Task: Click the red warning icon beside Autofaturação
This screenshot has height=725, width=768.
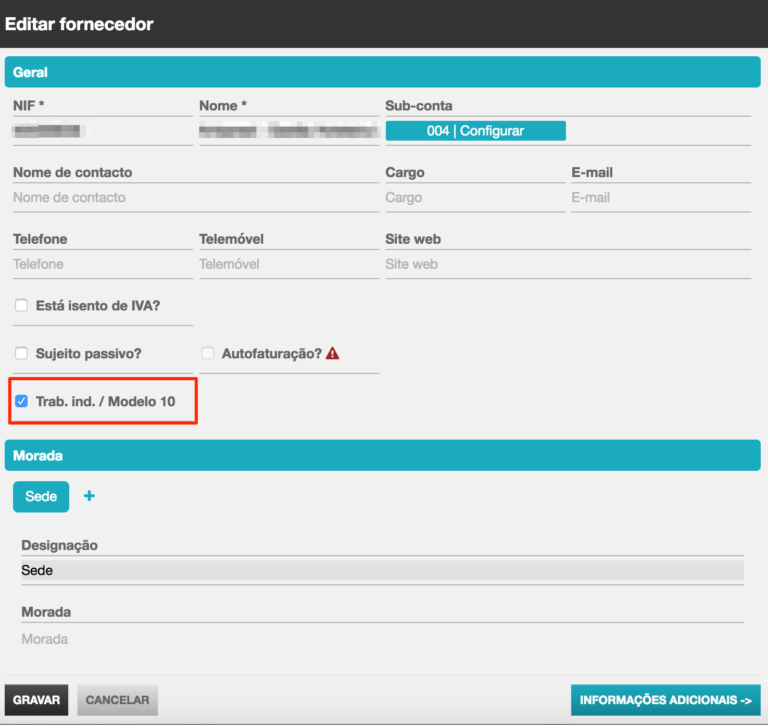Action: [332, 353]
